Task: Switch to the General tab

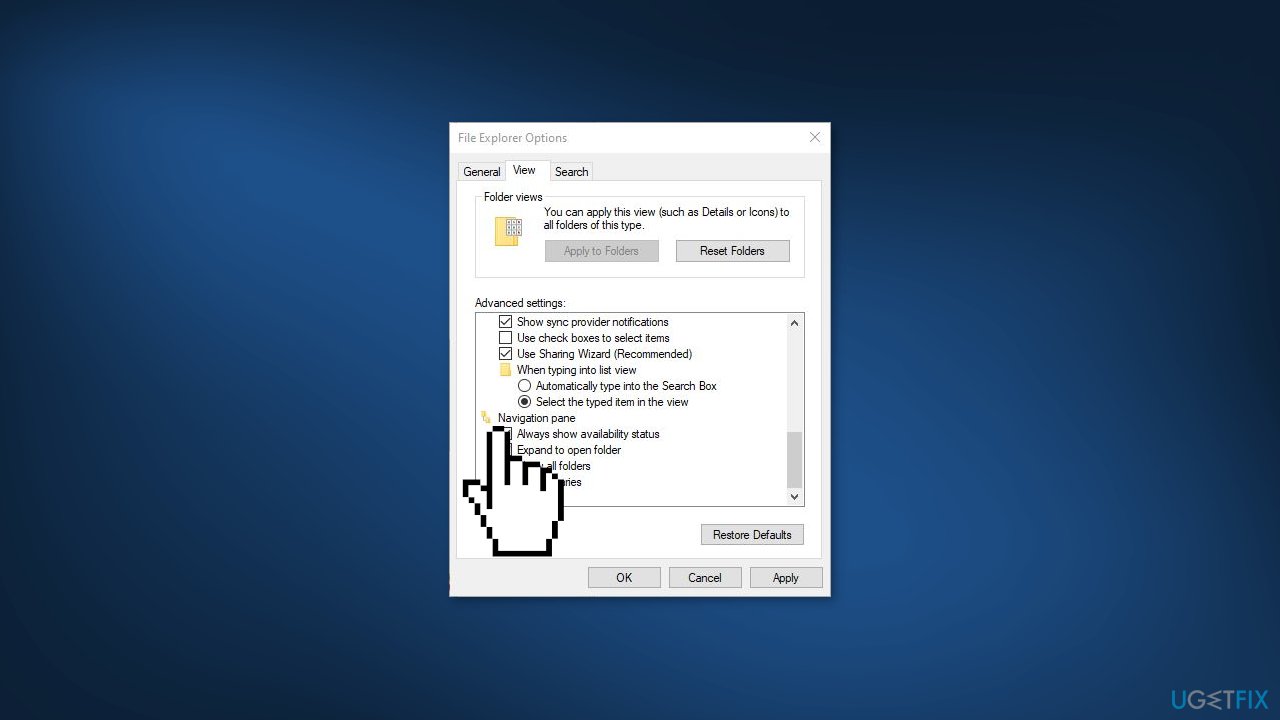Action: 481,171
